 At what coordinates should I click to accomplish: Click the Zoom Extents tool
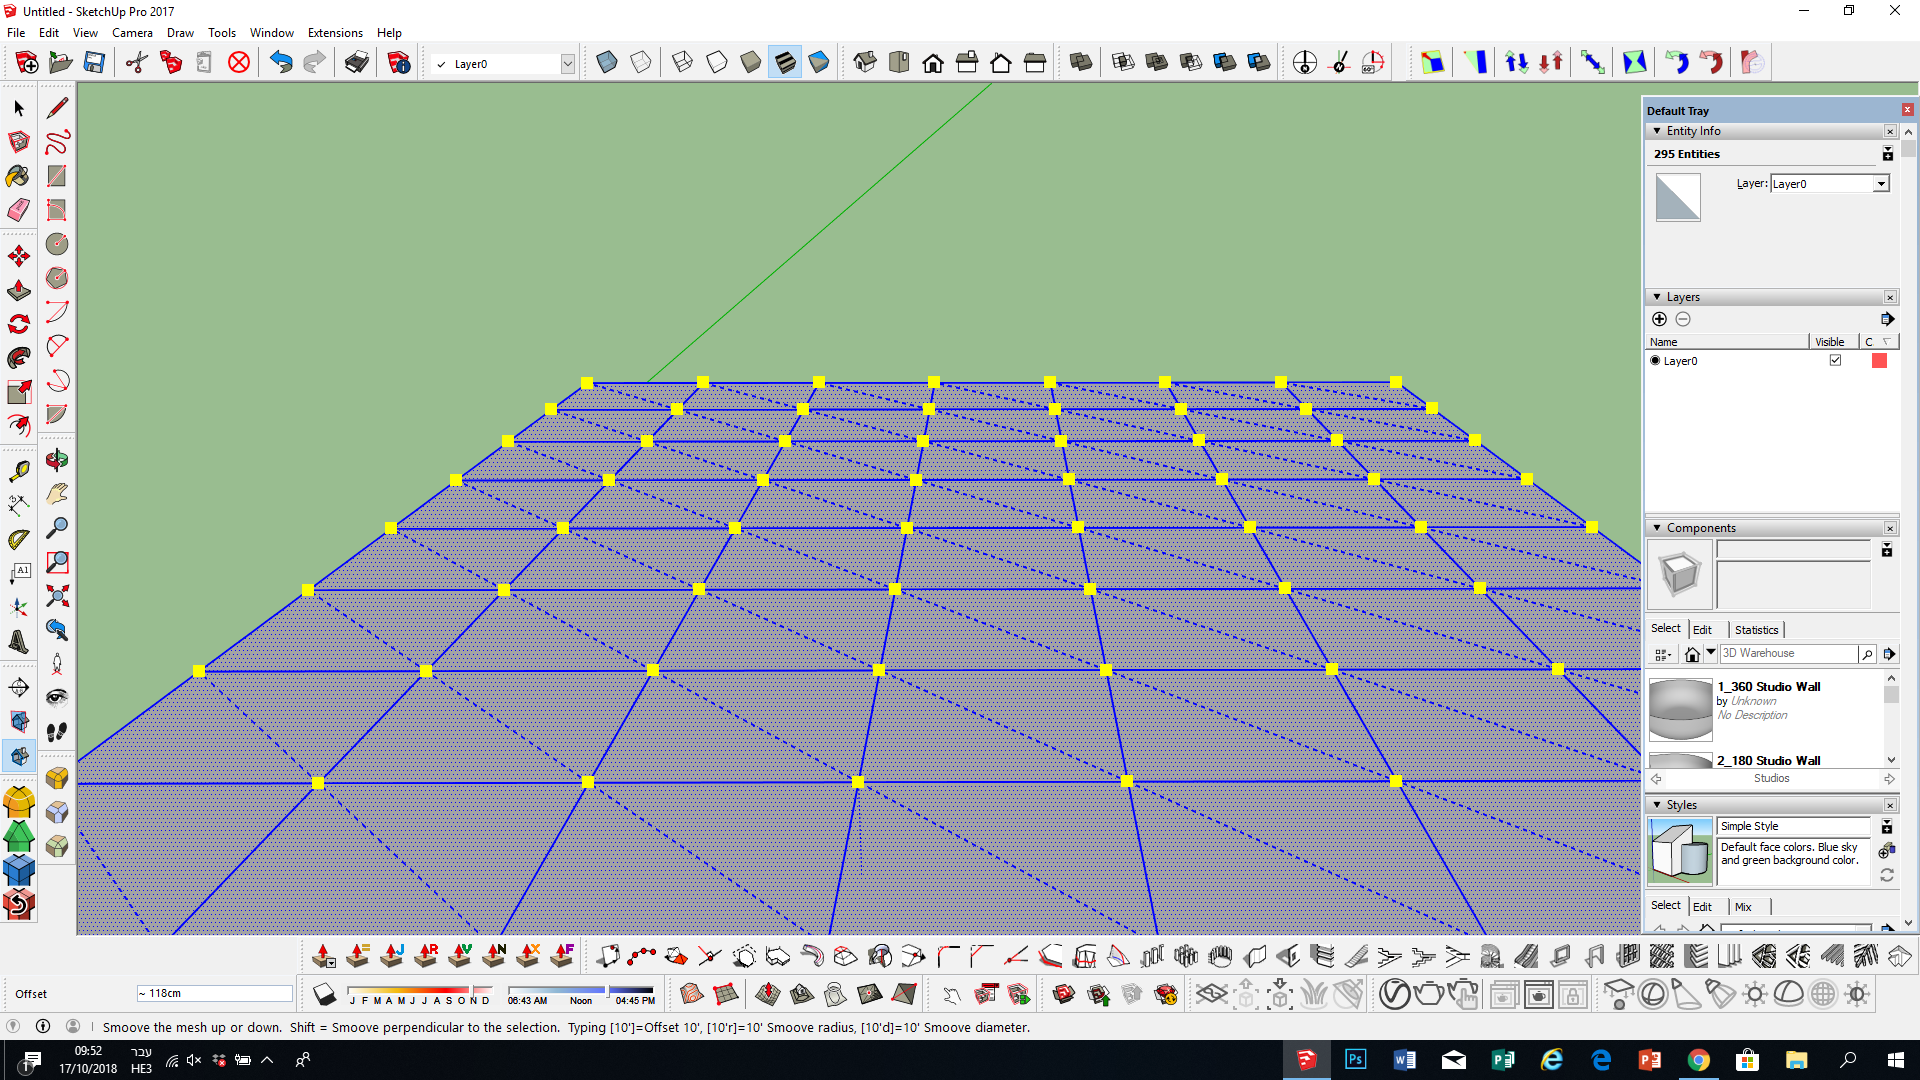(x=57, y=596)
